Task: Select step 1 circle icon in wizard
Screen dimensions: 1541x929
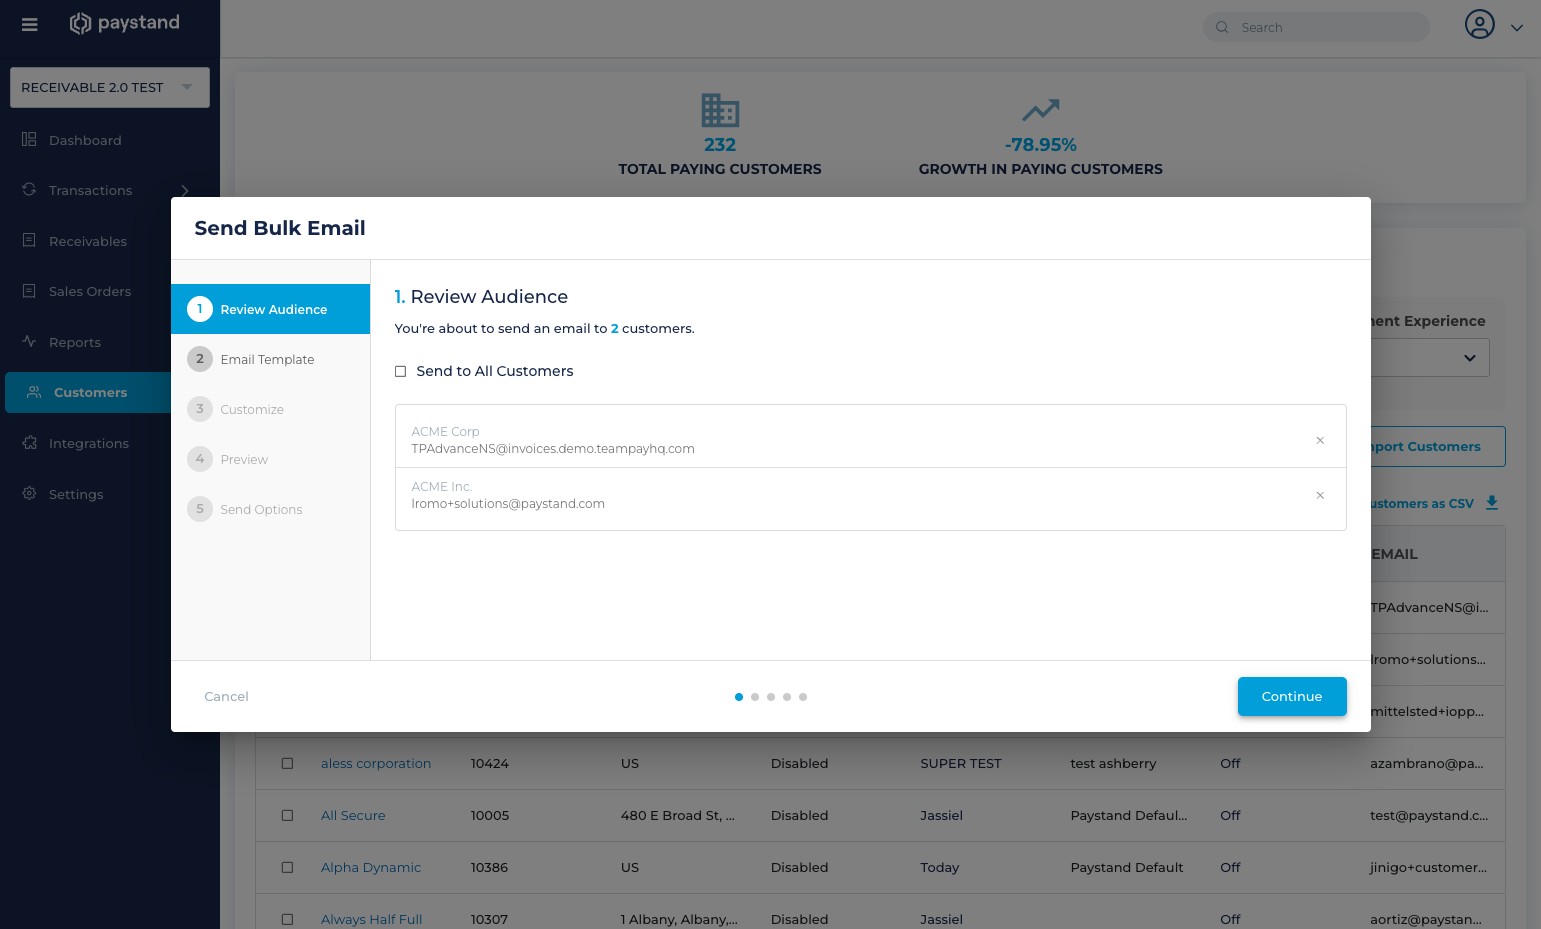Action: (200, 309)
